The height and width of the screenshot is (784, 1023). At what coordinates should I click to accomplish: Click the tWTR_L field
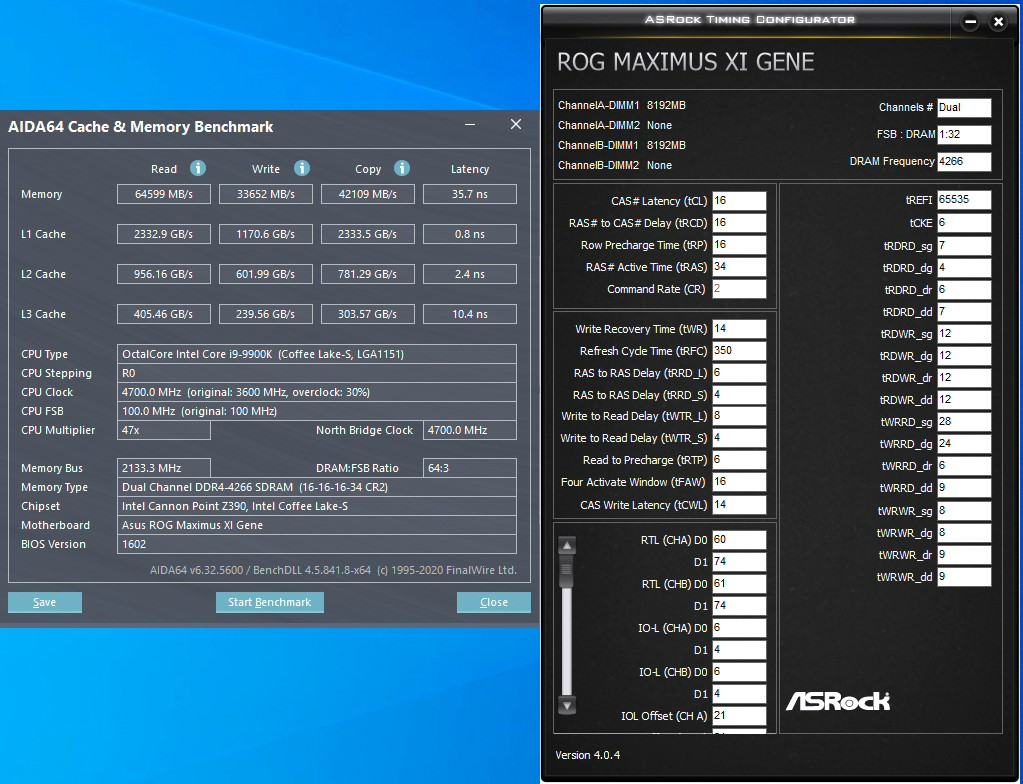(x=739, y=416)
